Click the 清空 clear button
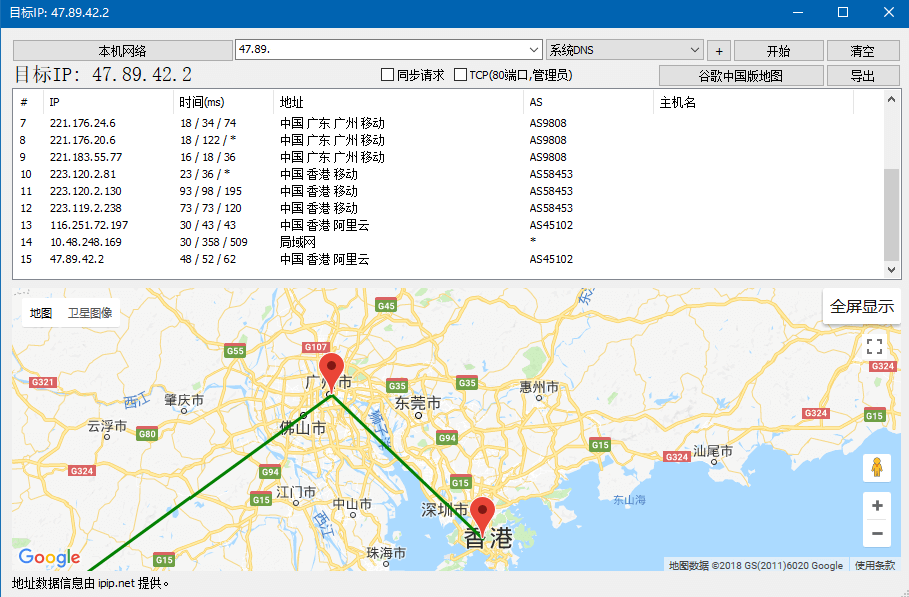 (x=863, y=50)
